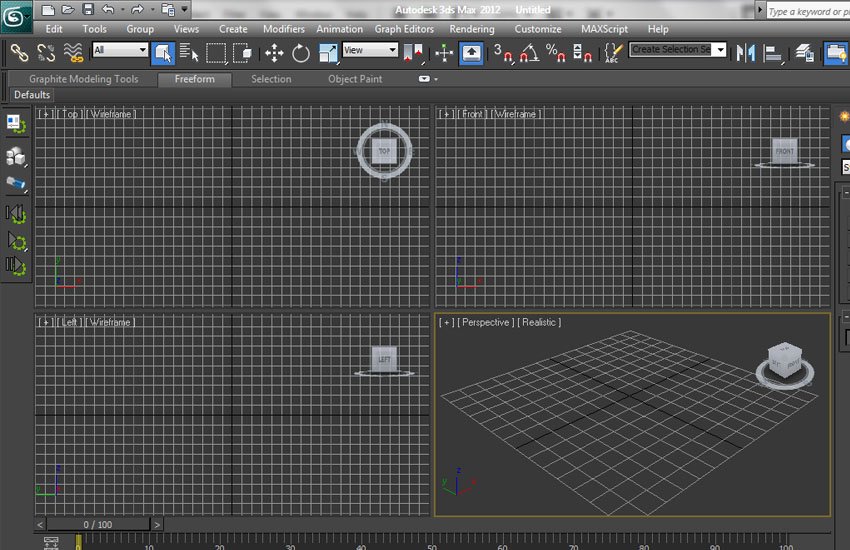
Task: Switch to the Object Paint ribbon tab
Action: pyautogui.click(x=355, y=79)
